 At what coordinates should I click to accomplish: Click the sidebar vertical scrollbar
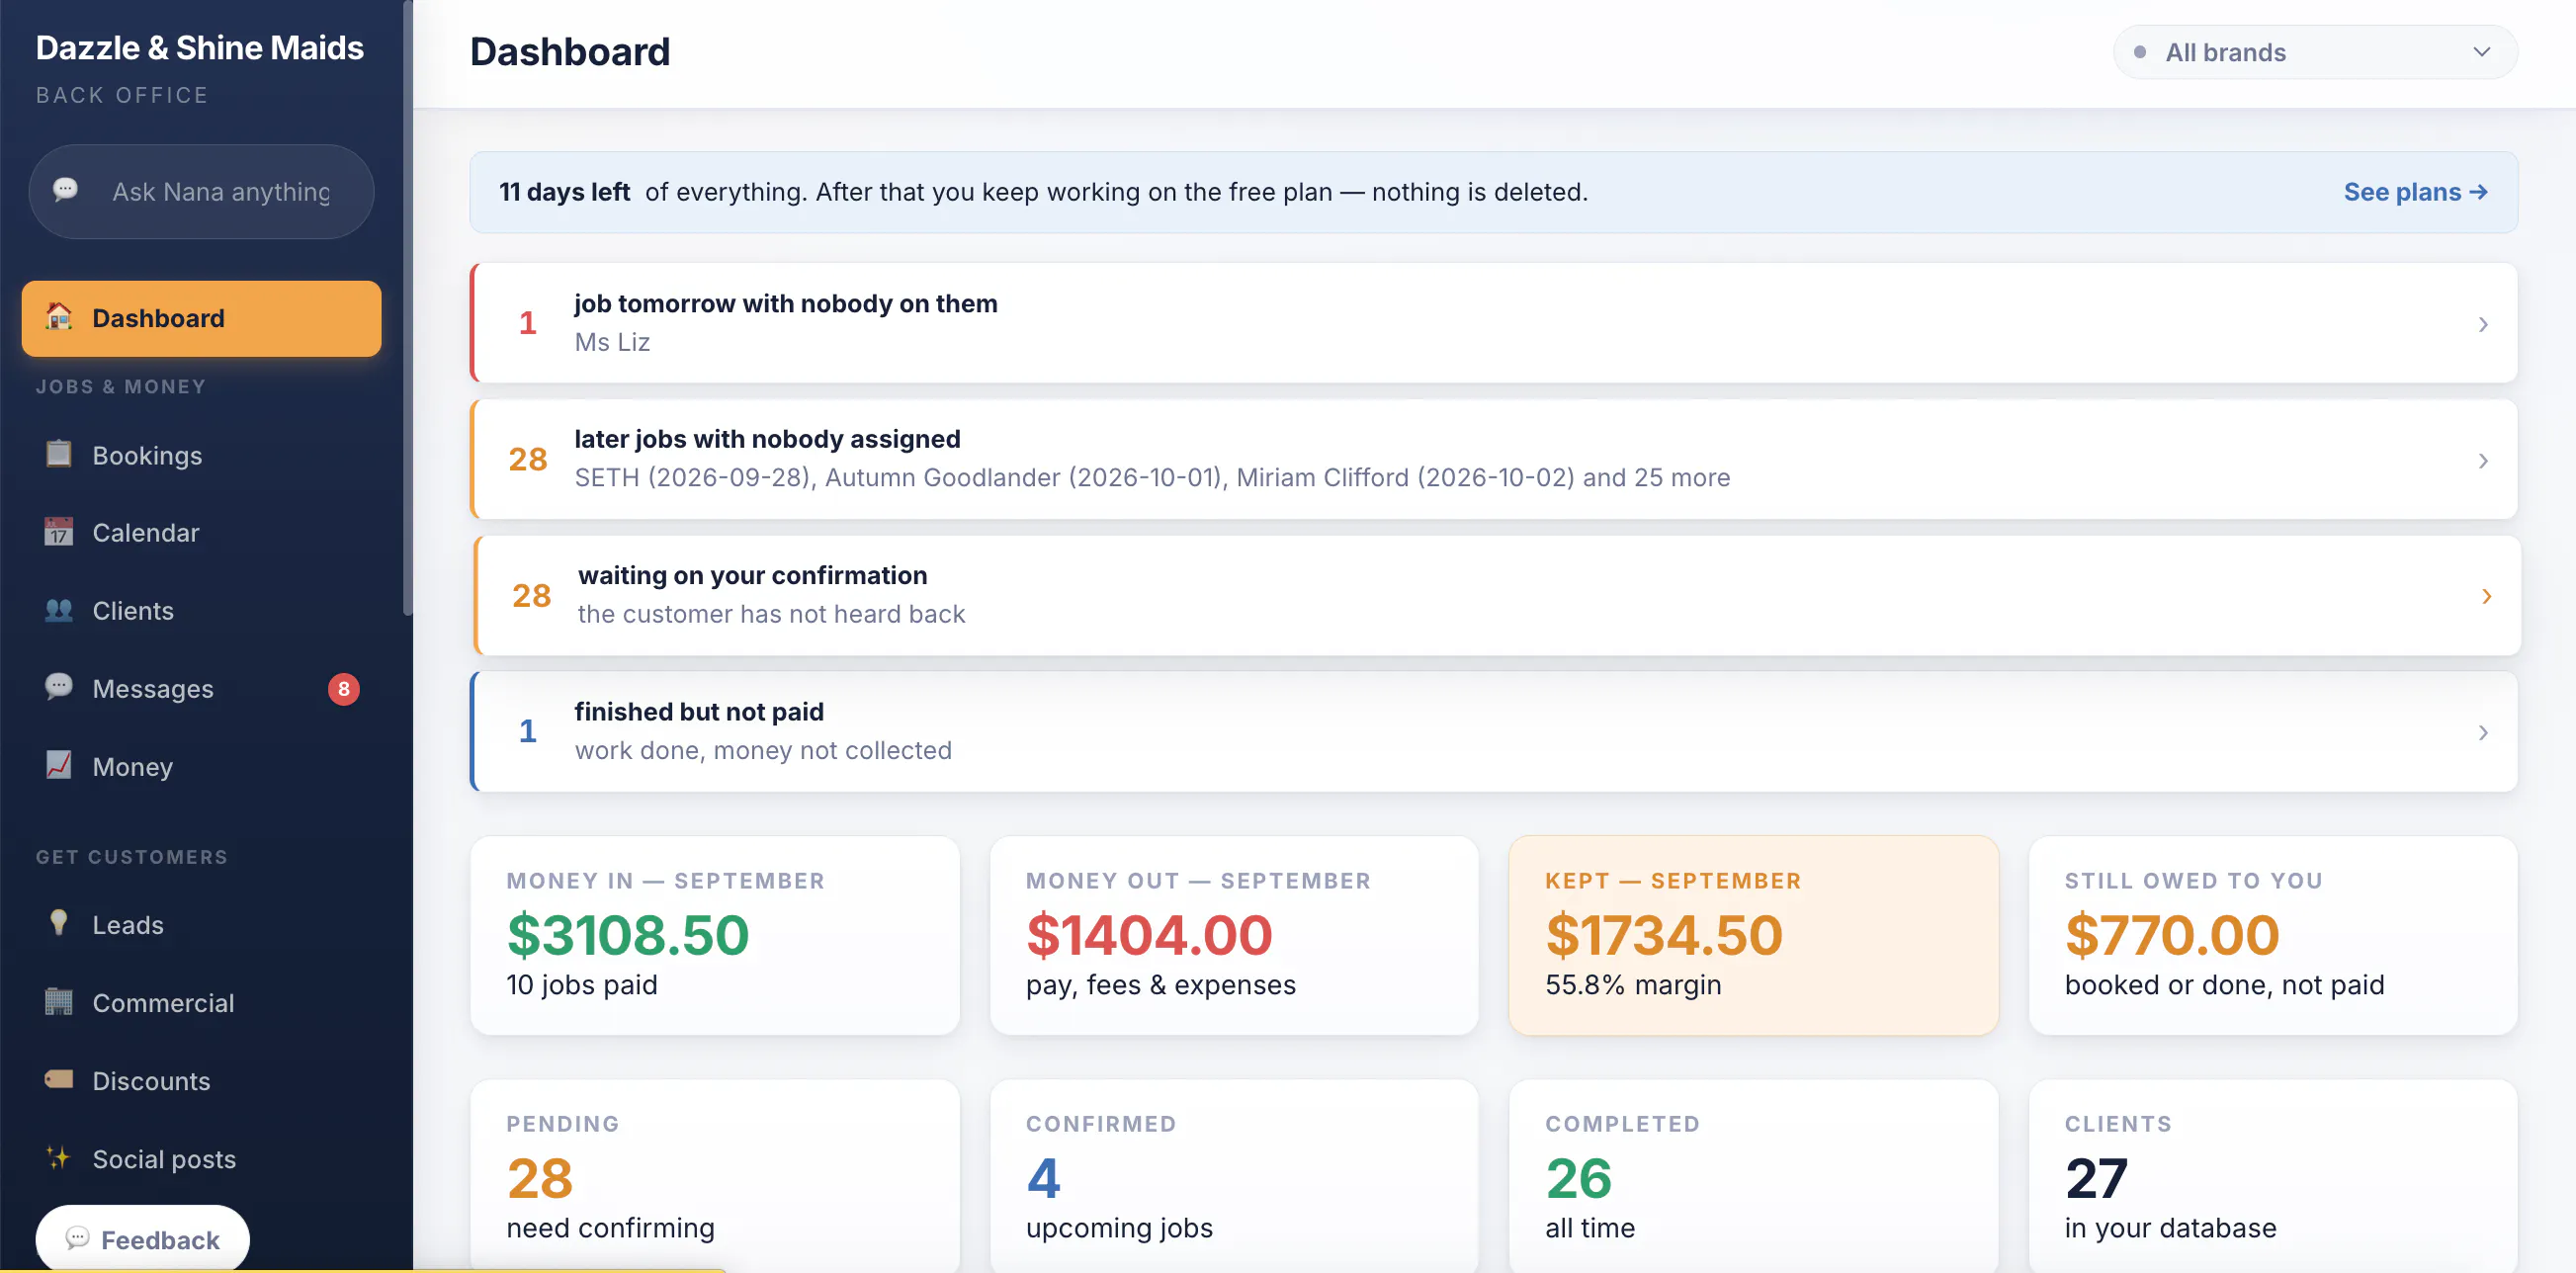pos(407,308)
